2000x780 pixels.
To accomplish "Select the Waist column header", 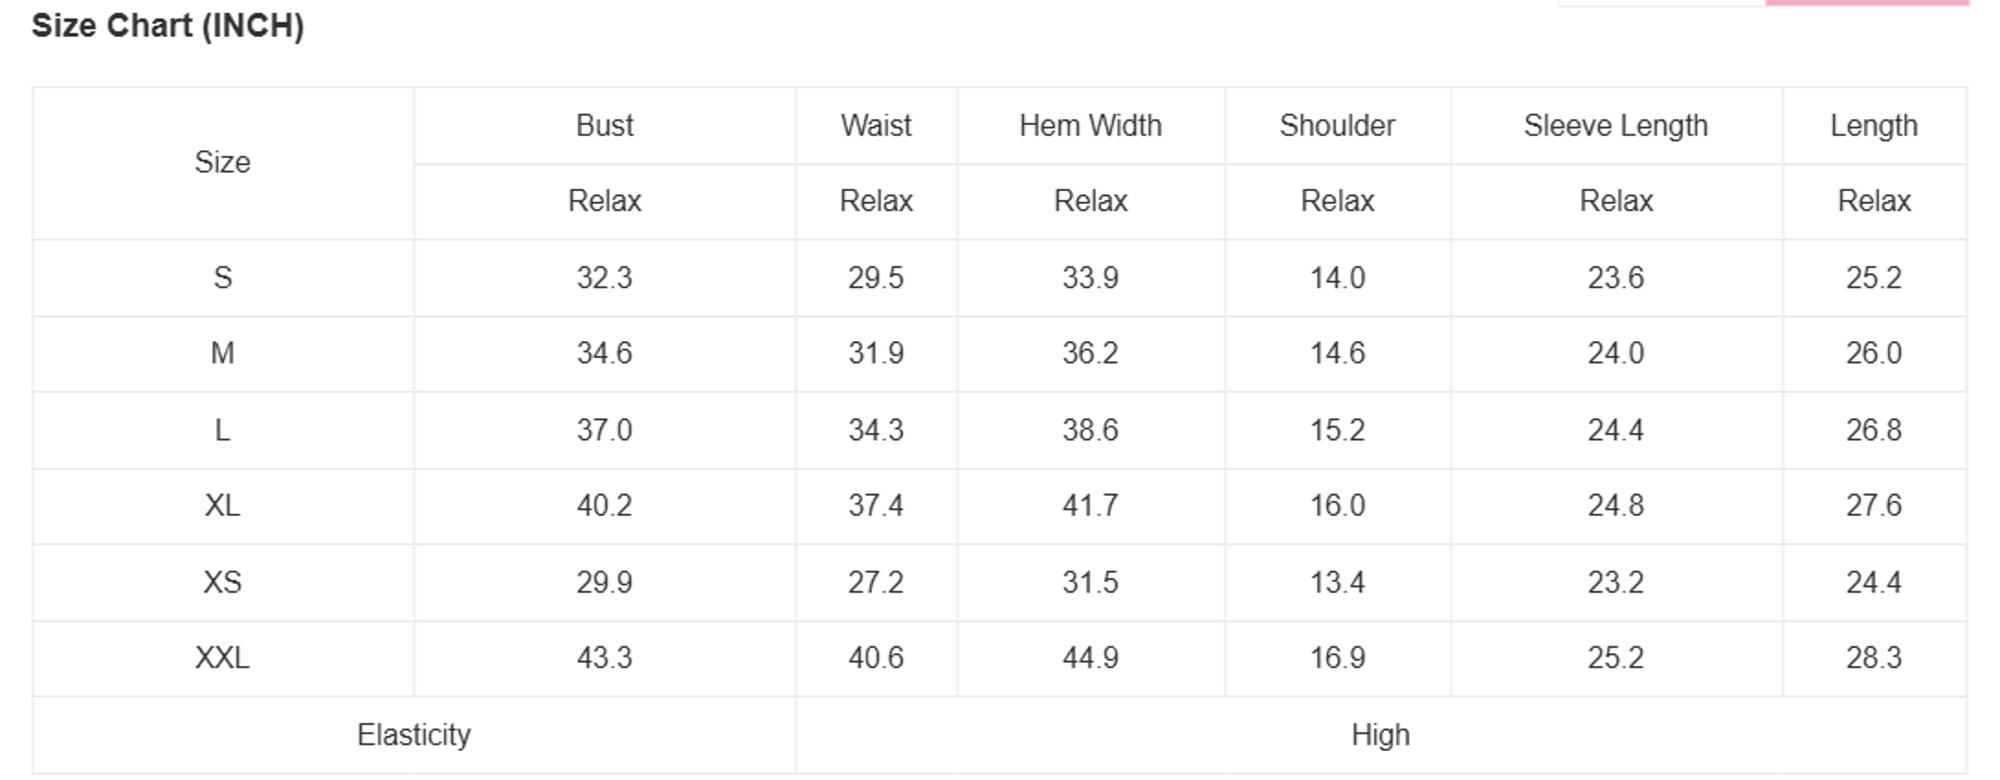I will pos(876,126).
